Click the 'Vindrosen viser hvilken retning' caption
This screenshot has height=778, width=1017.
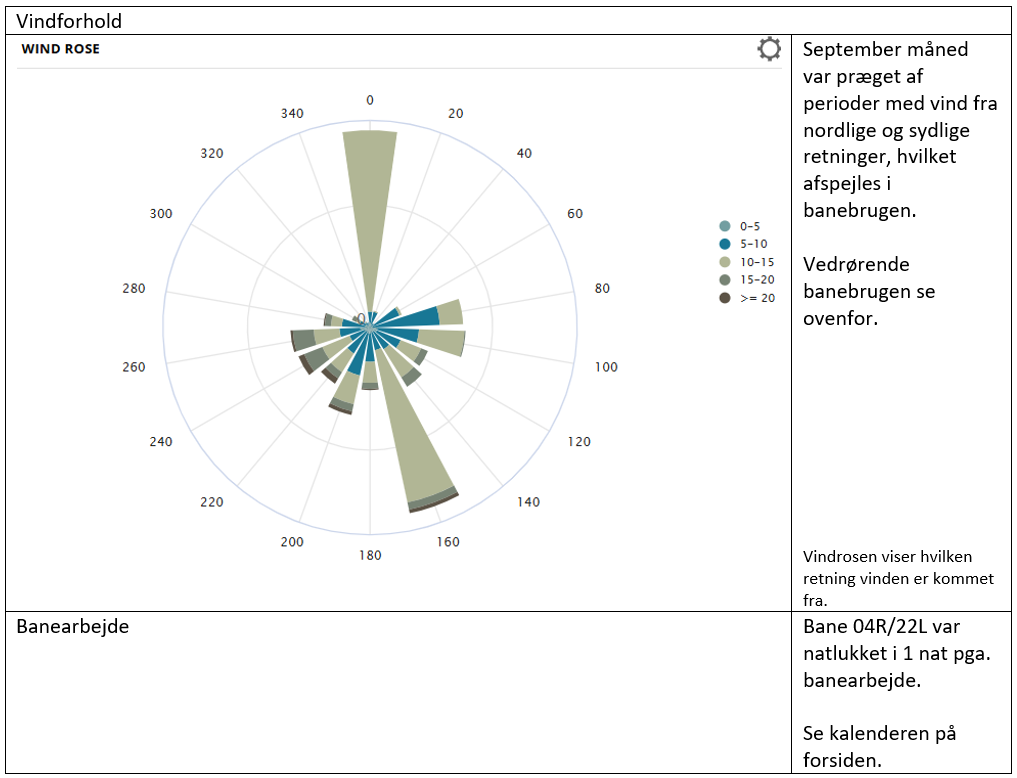pyautogui.click(x=898, y=579)
